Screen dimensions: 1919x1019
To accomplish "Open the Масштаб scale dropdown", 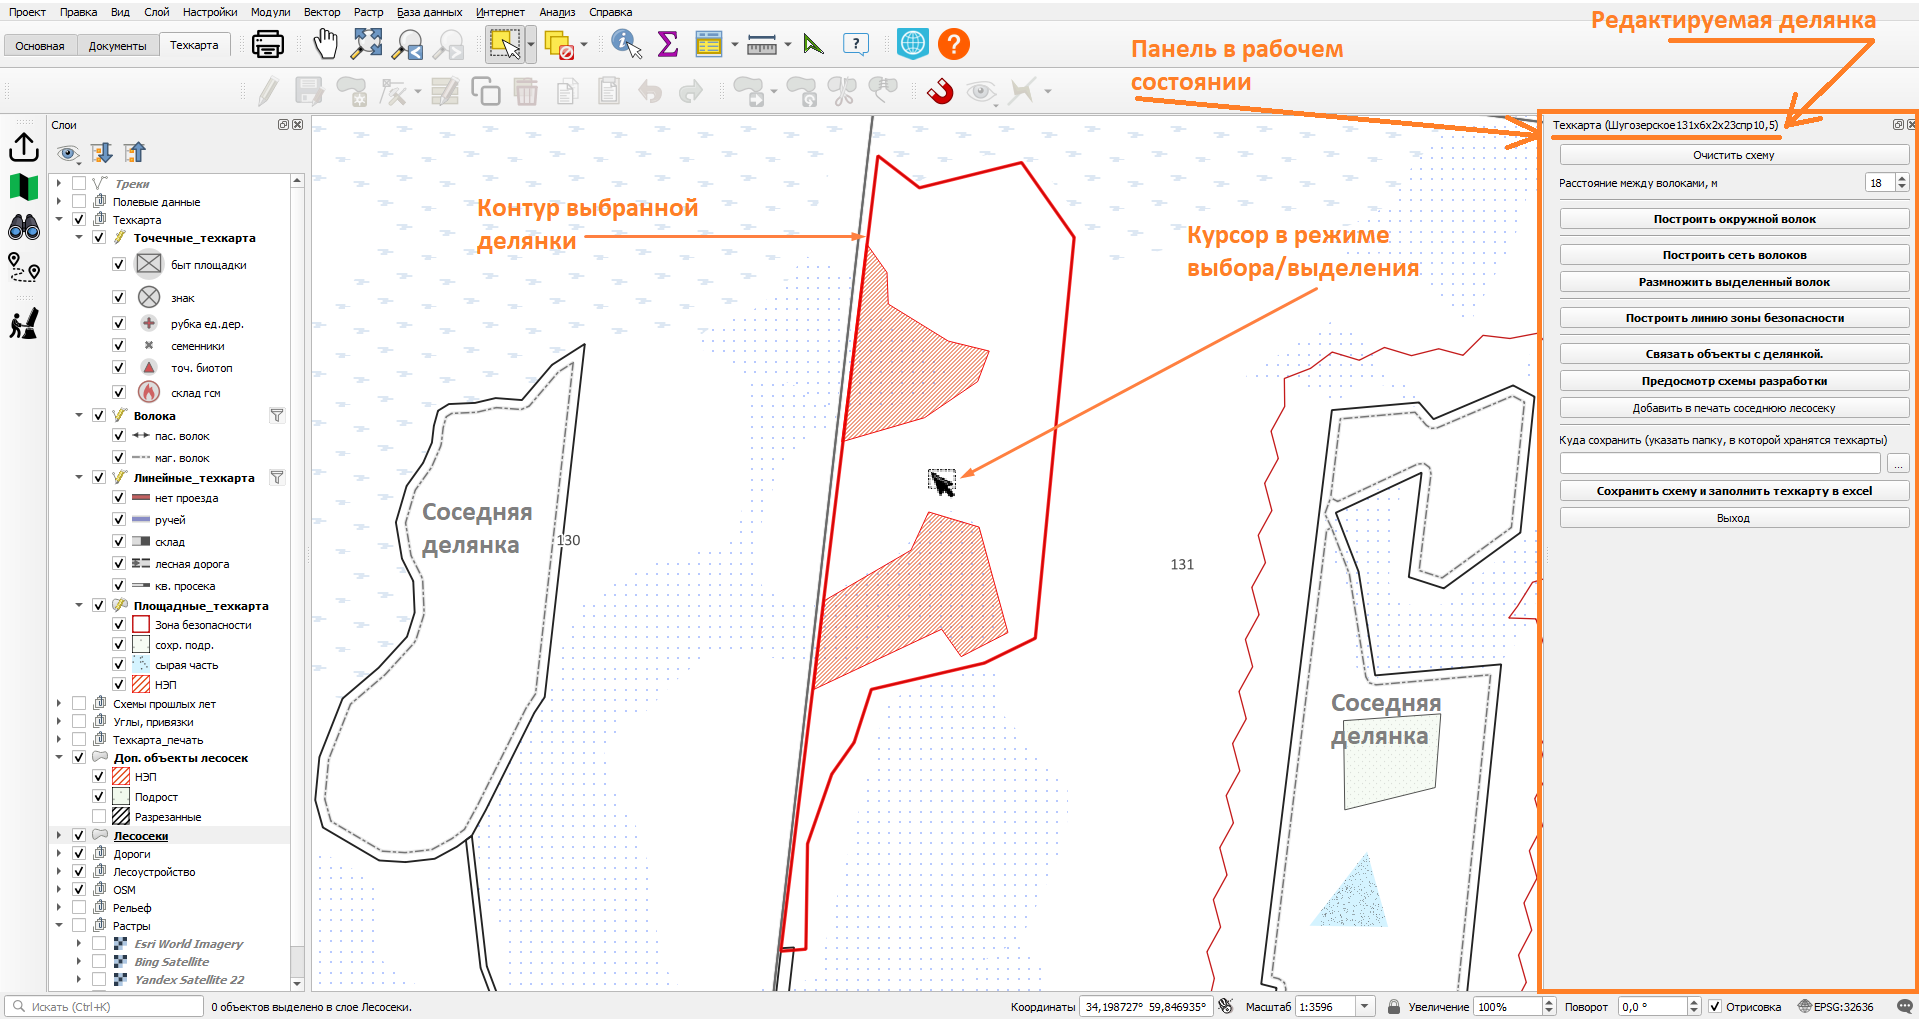I will click(1365, 1006).
